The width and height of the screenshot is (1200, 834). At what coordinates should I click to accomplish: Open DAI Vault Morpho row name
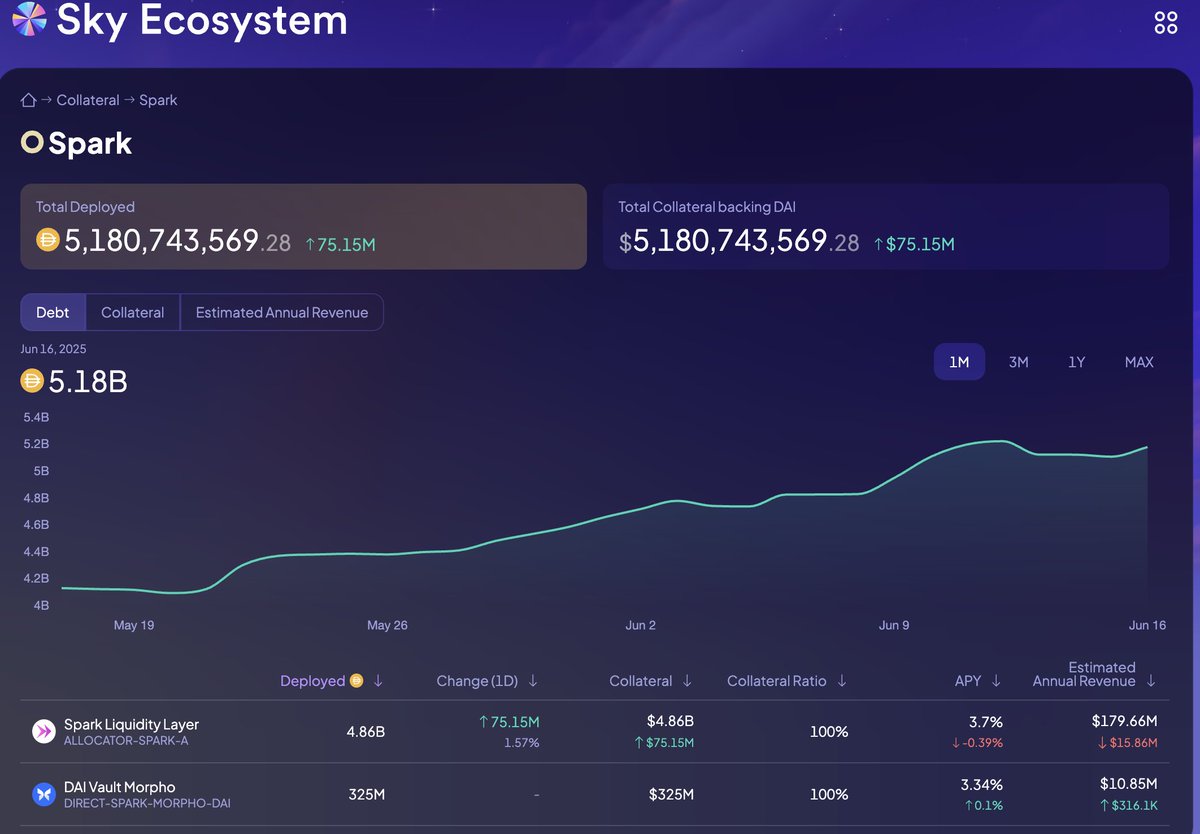click(x=119, y=787)
